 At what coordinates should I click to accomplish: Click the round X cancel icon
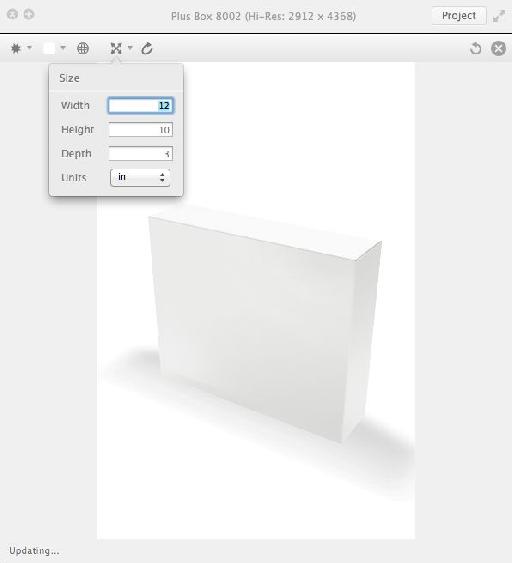498,48
